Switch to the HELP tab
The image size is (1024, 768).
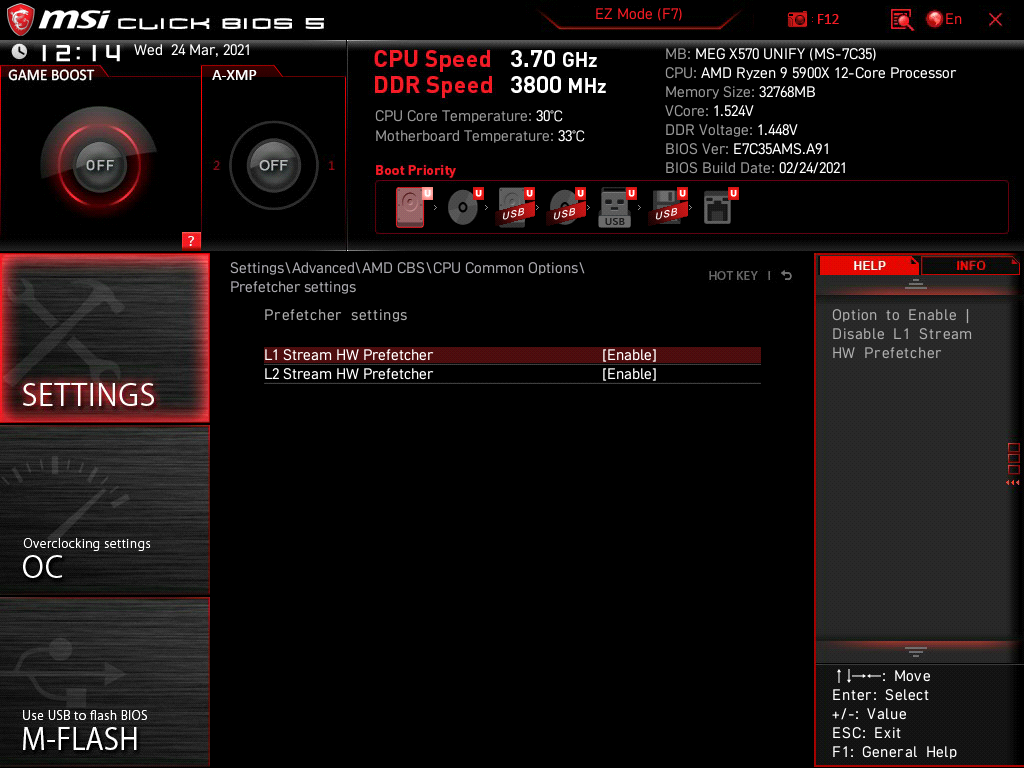point(869,266)
